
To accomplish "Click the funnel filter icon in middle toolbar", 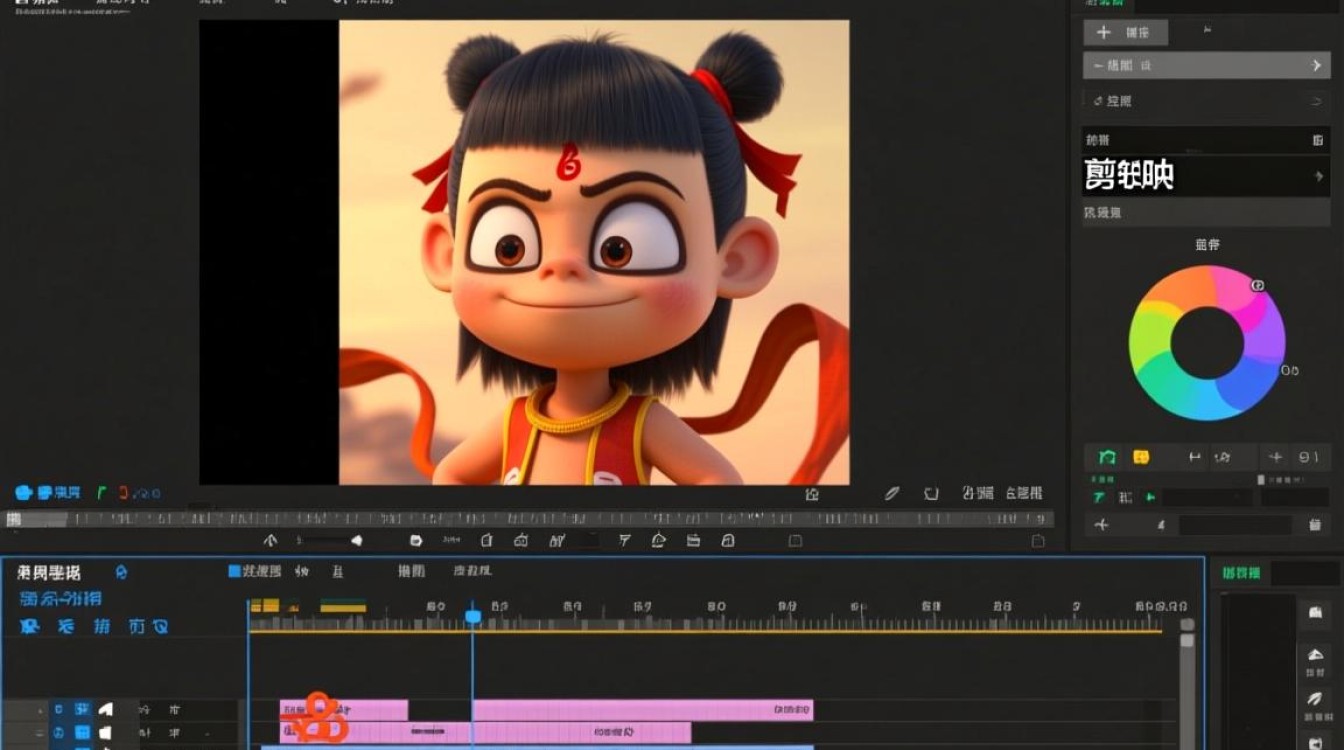I will coord(625,540).
